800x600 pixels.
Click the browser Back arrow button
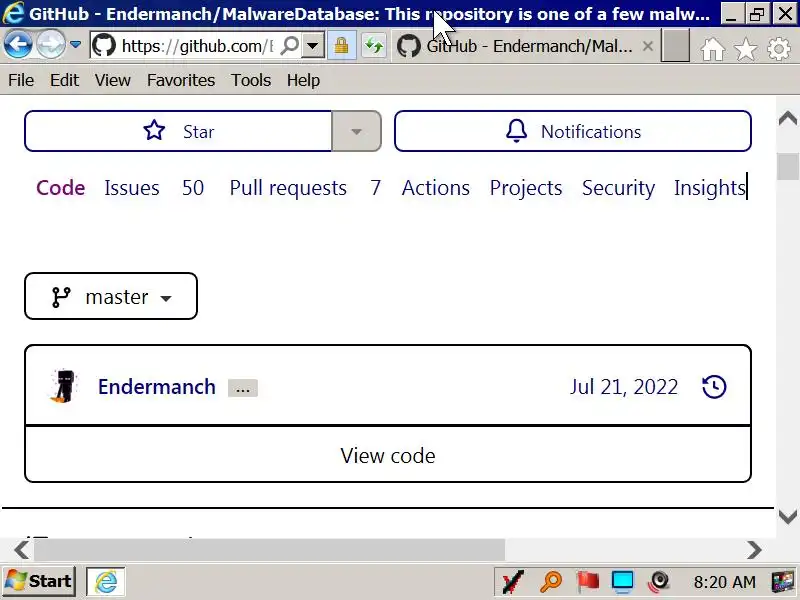click(18, 45)
